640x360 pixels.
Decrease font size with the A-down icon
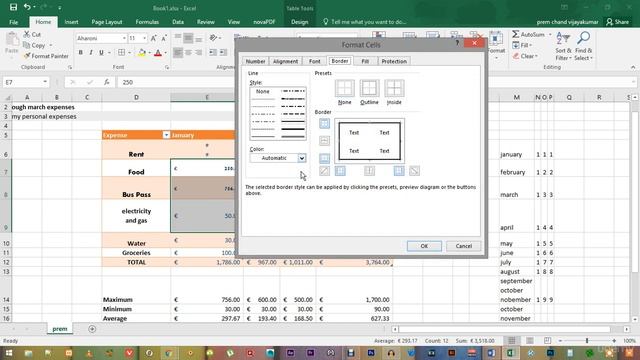[164, 38]
